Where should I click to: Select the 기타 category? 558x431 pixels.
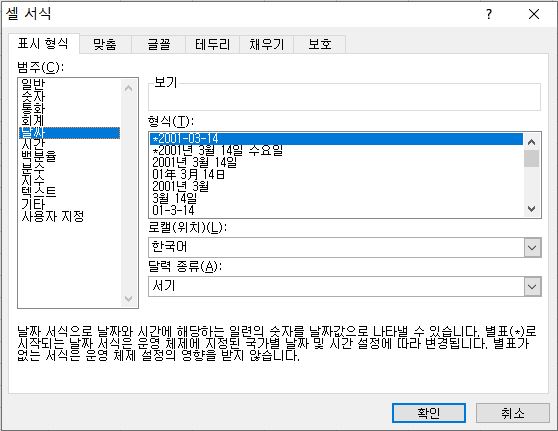point(69,205)
